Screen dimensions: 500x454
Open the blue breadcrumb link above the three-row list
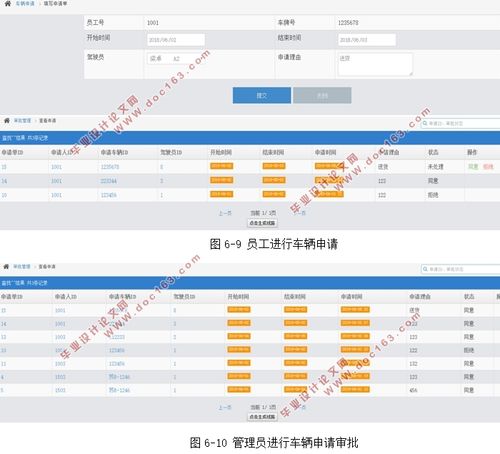[22, 120]
